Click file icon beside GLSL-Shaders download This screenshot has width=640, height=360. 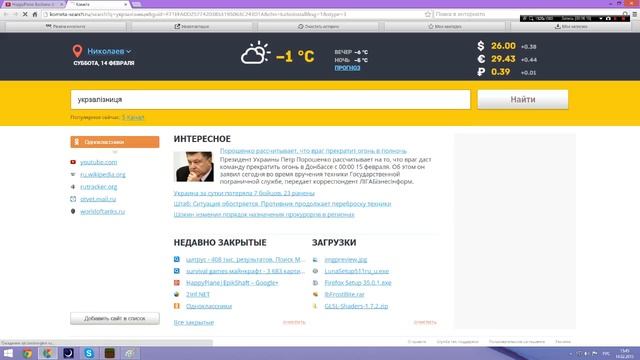(x=315, y=306)
